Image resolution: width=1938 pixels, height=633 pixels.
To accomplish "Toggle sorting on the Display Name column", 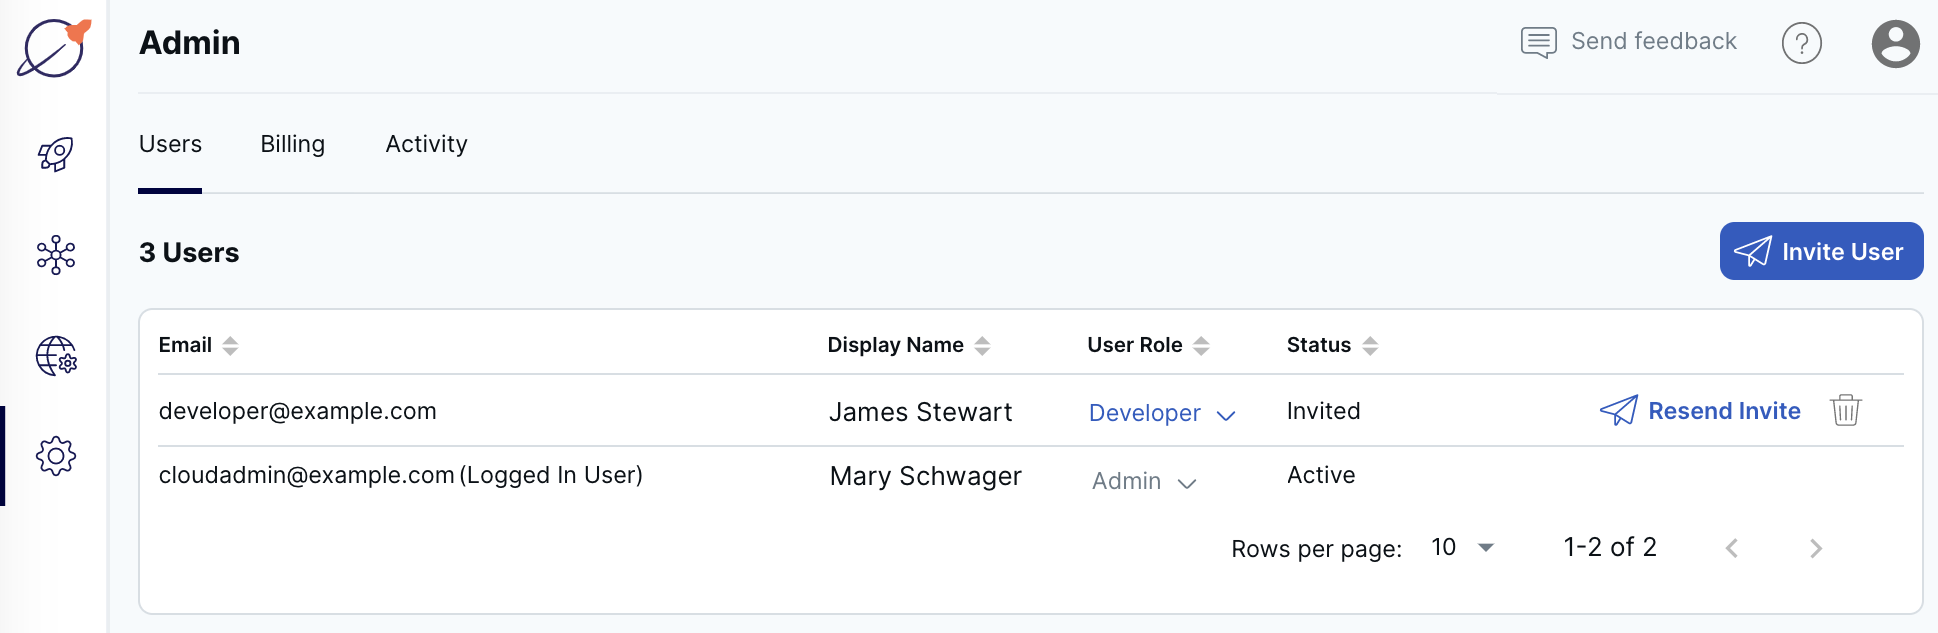I will 984,344.
